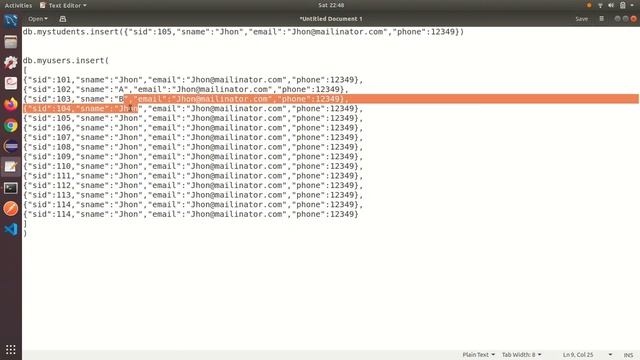
Task: Click the sid 111 line
Action: click(x=193, y=176)
